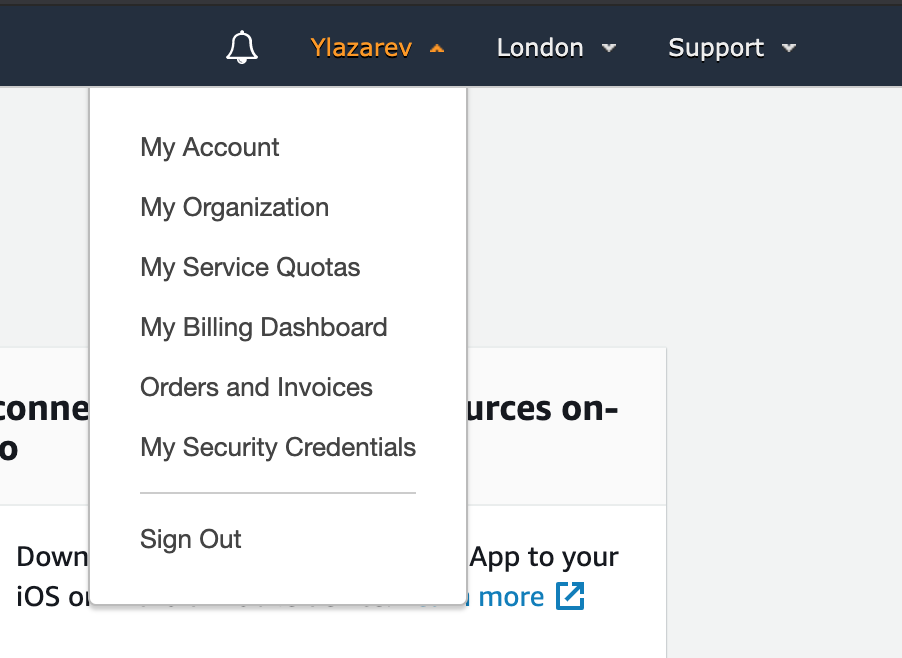This screenshot has width=902, height=658.
Task: Click the 'App to your' description text
Action: pyautogui.click(x=544, y=558)
